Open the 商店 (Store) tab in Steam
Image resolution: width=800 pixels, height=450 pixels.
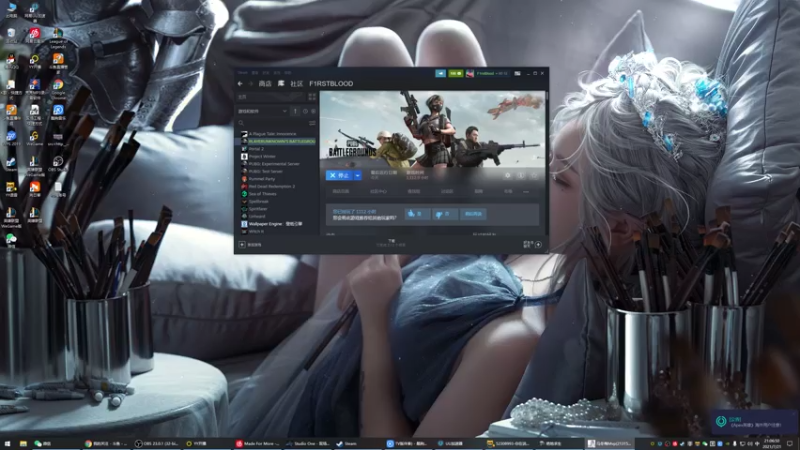coord(265,84)
